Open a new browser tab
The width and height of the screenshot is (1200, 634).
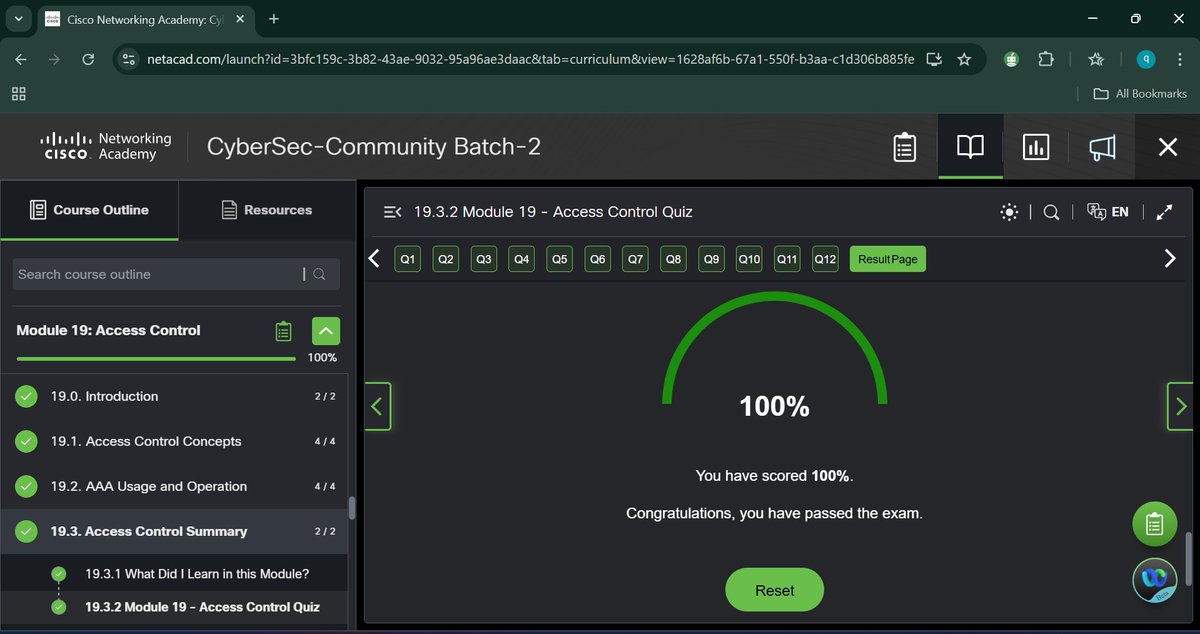(274, 19)
